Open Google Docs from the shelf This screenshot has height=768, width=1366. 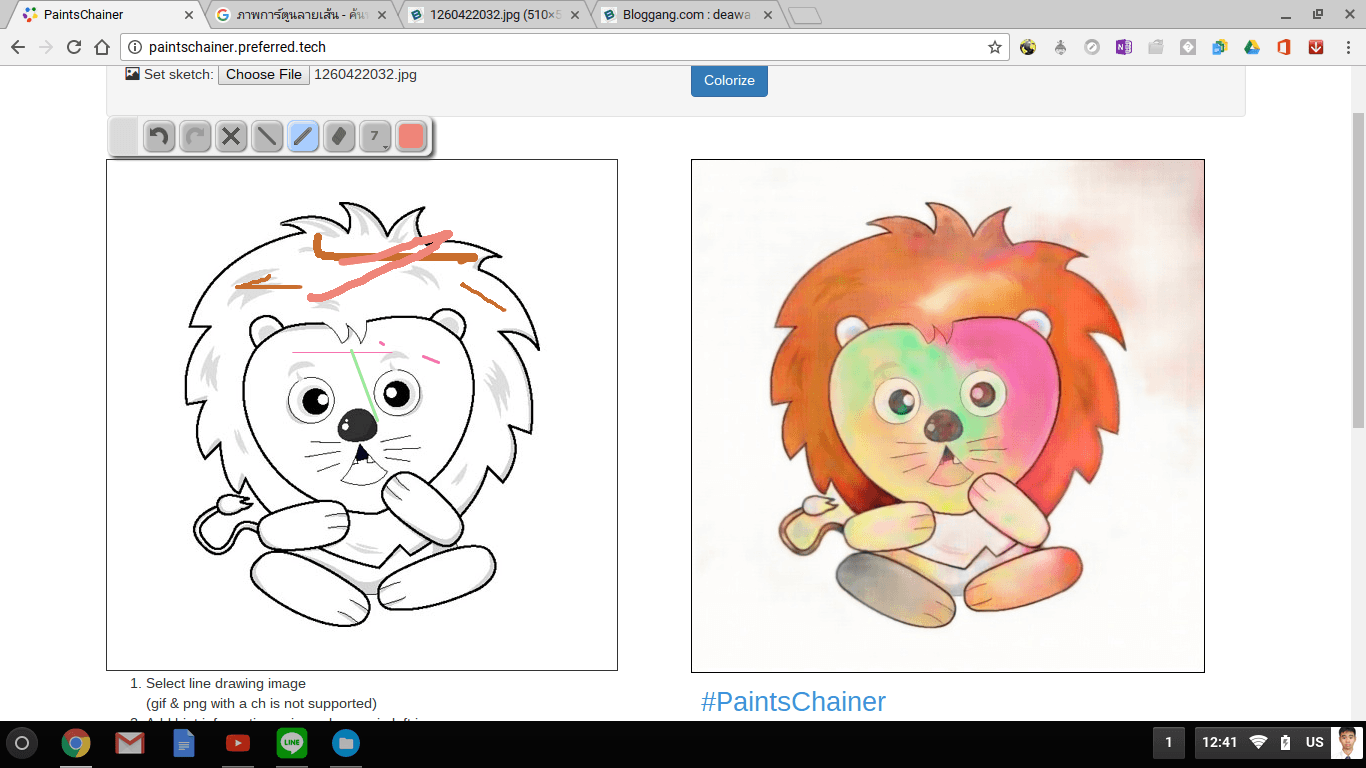coord(184,743)
